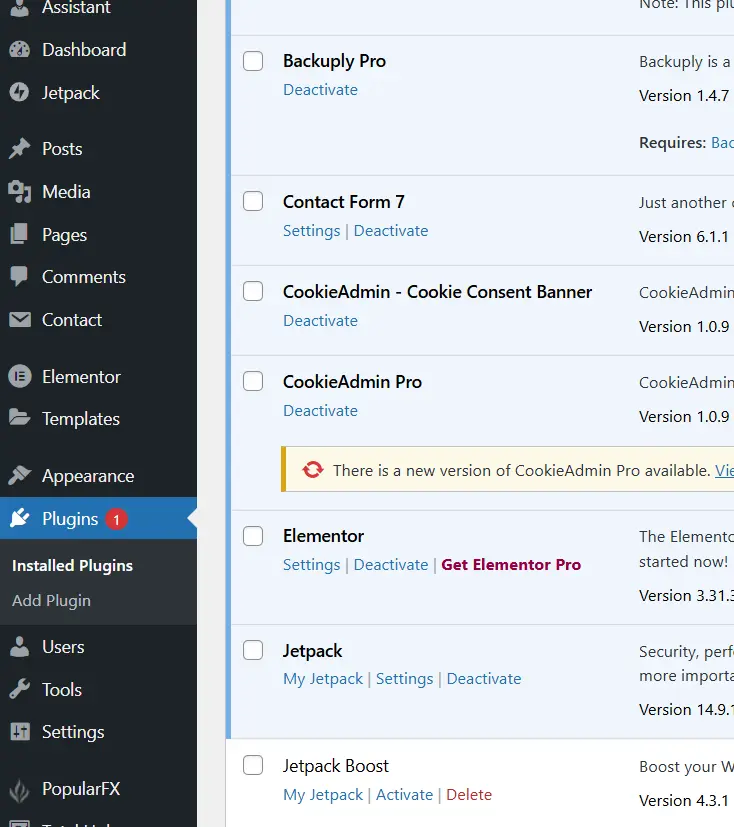Open the Dashboard menu item

point(99,50)
